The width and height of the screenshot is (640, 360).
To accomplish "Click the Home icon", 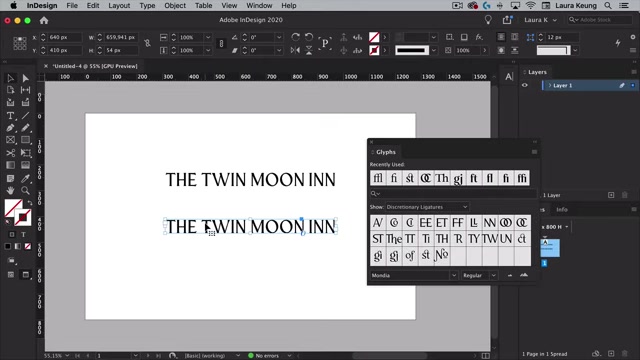I will click(x=44, y=20).
